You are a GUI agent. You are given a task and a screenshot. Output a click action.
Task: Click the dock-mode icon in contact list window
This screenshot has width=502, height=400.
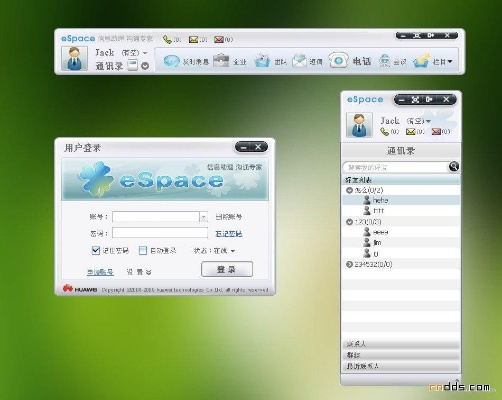pos(429,99)
